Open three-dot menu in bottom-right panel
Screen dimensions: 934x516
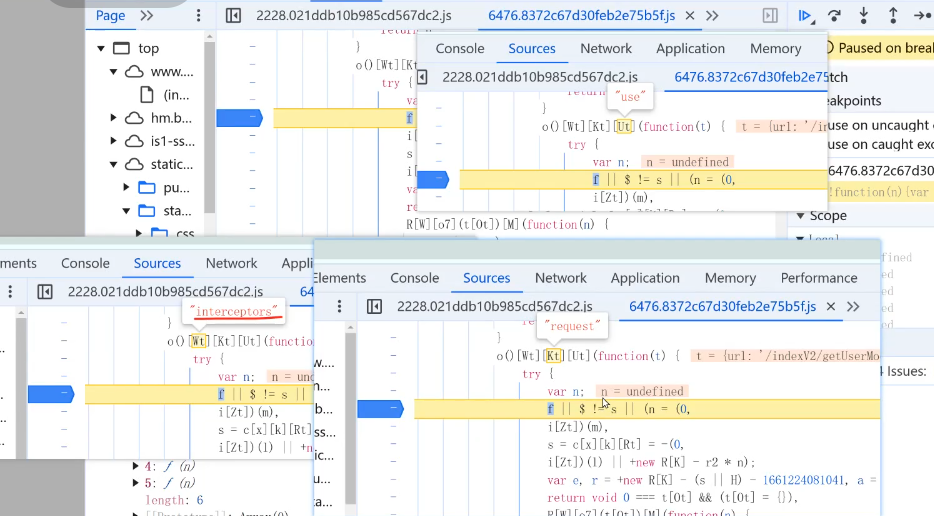(340, 306)
